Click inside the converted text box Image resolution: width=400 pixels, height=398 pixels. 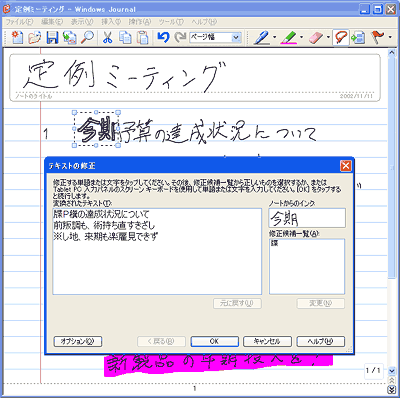coord(157,251)
